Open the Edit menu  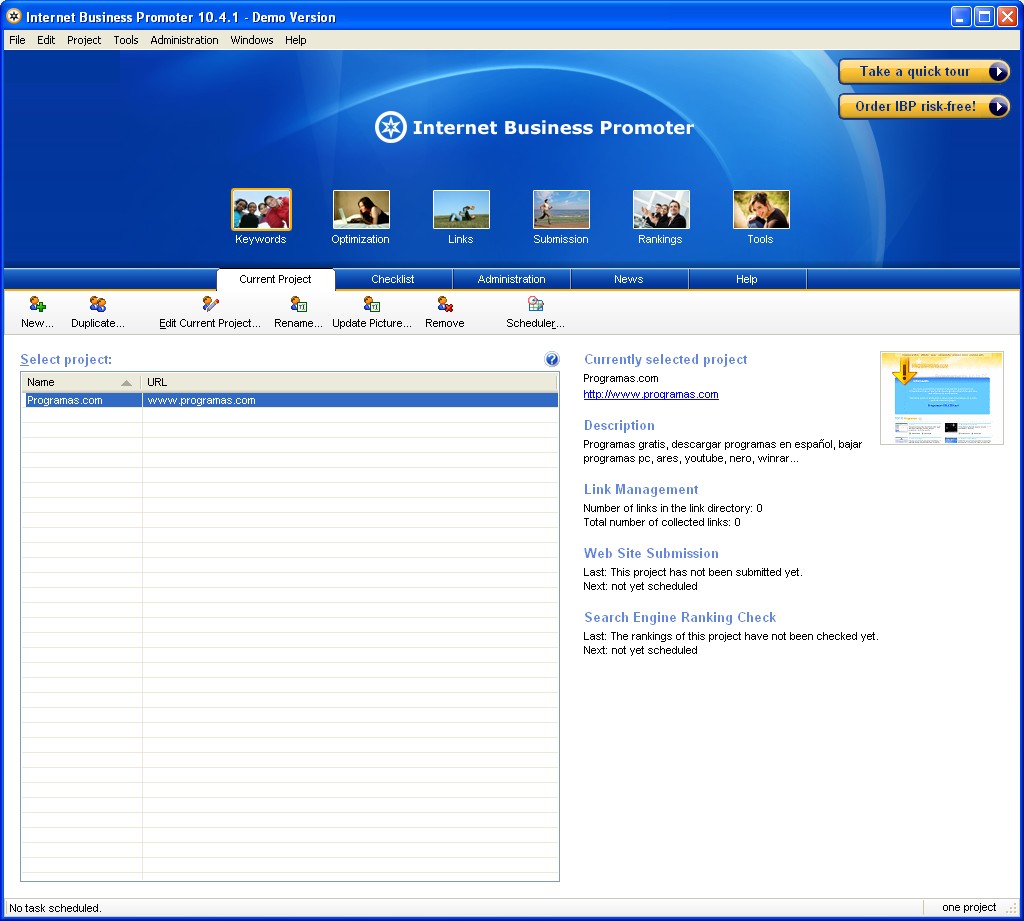click(x=46, y=40)
